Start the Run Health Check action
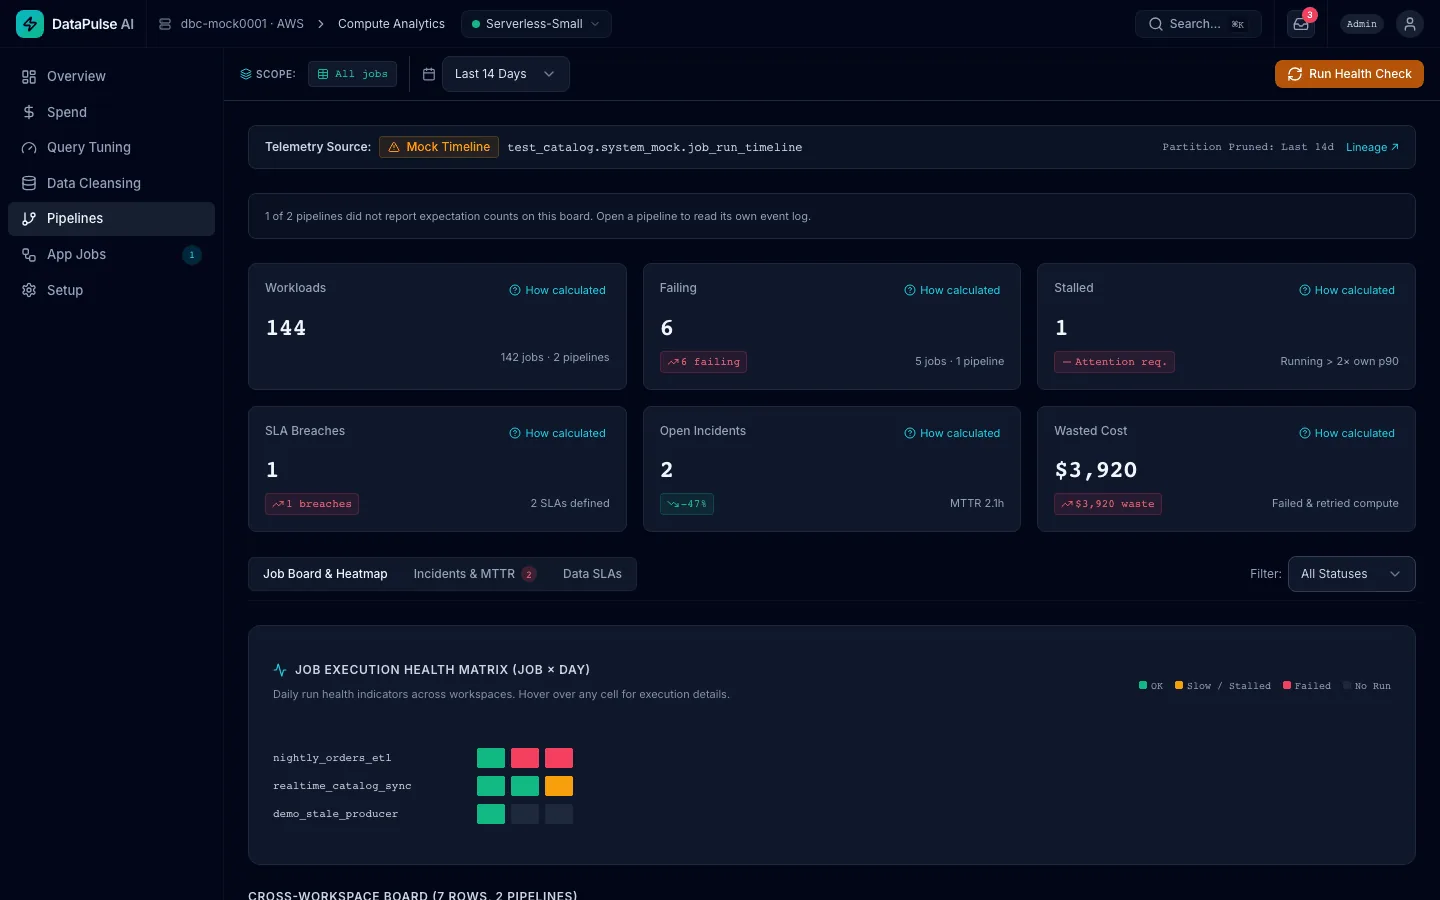This screenshot has width=1440, height=900. pyautogui.click(x=1349, y=74)
